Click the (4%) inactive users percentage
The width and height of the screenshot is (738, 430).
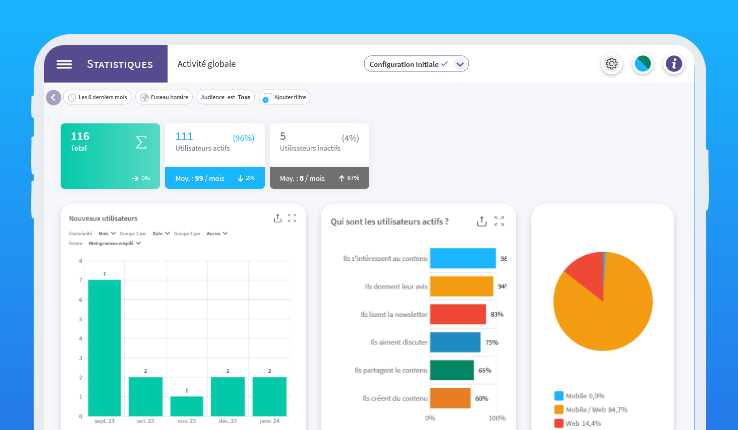pyautogui.click(x=350, y=138)
